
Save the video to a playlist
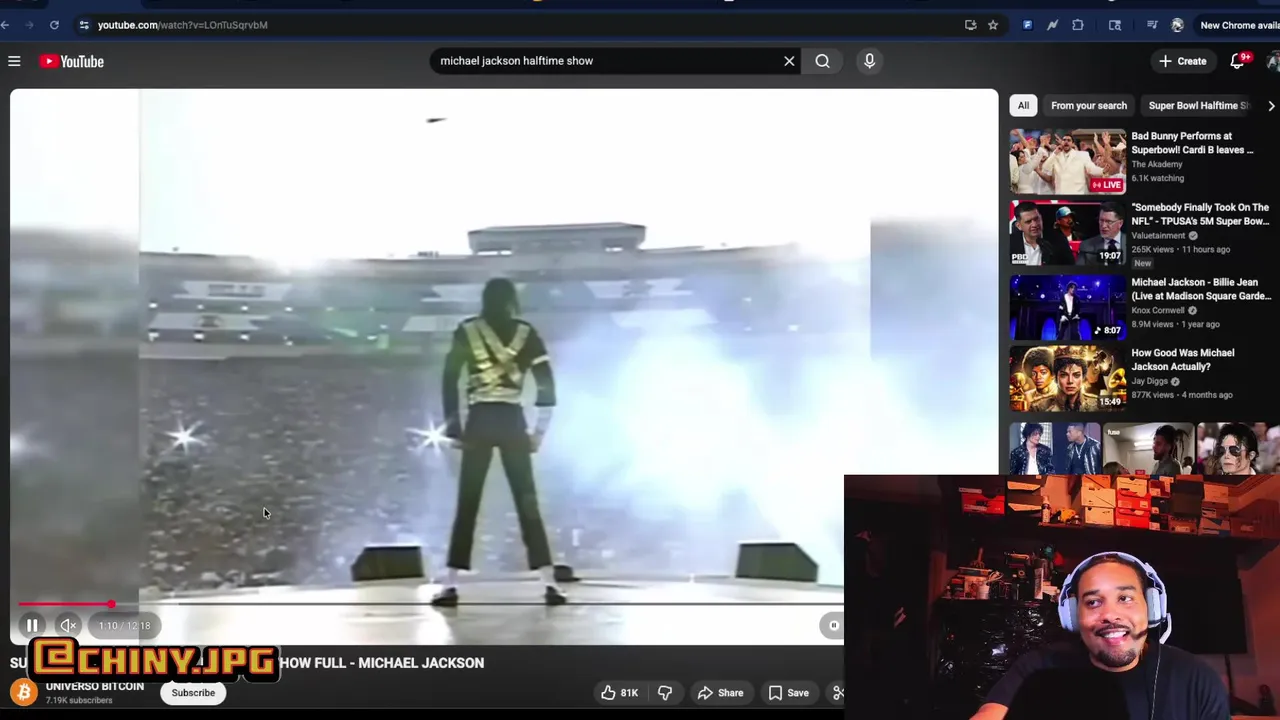click(788, 692)
